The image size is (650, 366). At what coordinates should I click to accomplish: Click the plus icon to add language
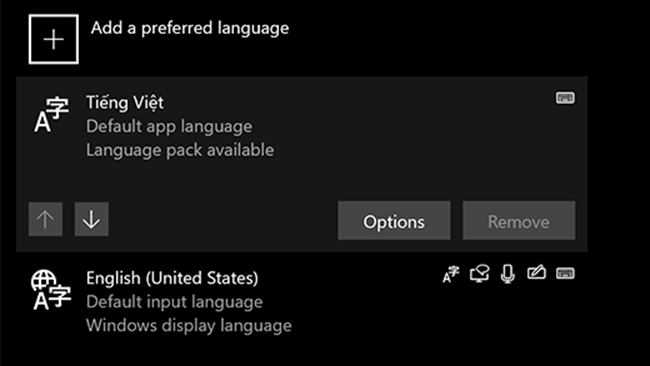(x=53, y=39)
